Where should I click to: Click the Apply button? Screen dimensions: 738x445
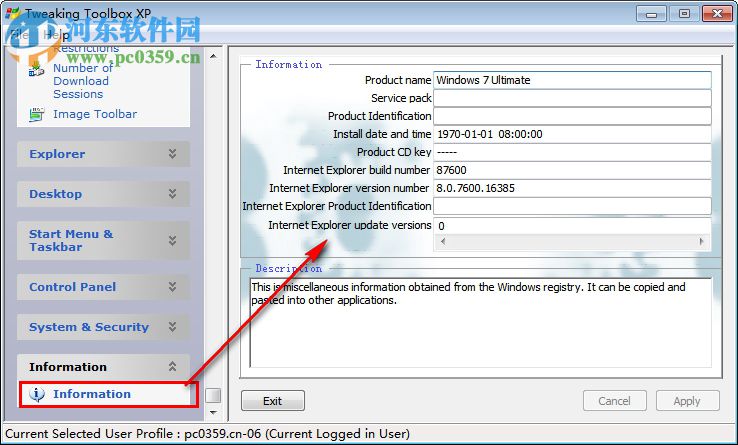point(687,401)
